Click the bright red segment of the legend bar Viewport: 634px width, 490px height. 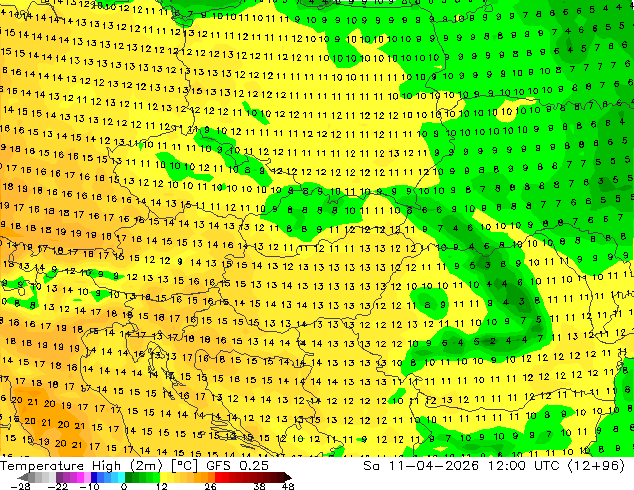pos(222,477)
